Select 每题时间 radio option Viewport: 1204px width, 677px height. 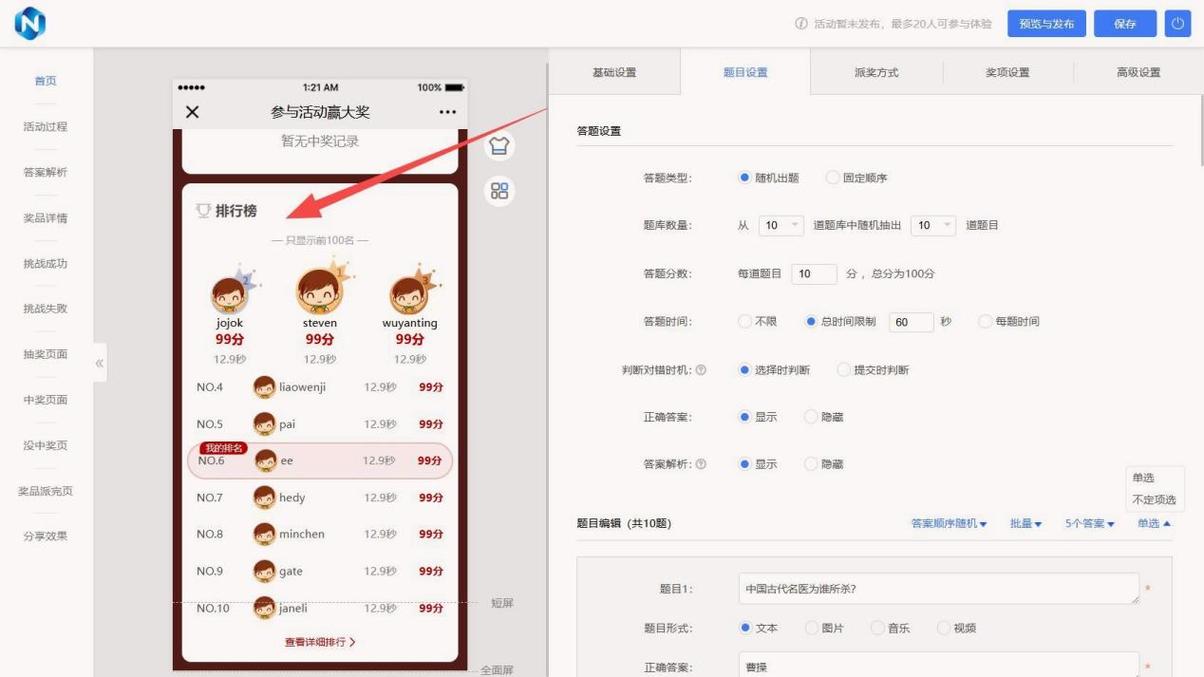(x=985, y=322)
